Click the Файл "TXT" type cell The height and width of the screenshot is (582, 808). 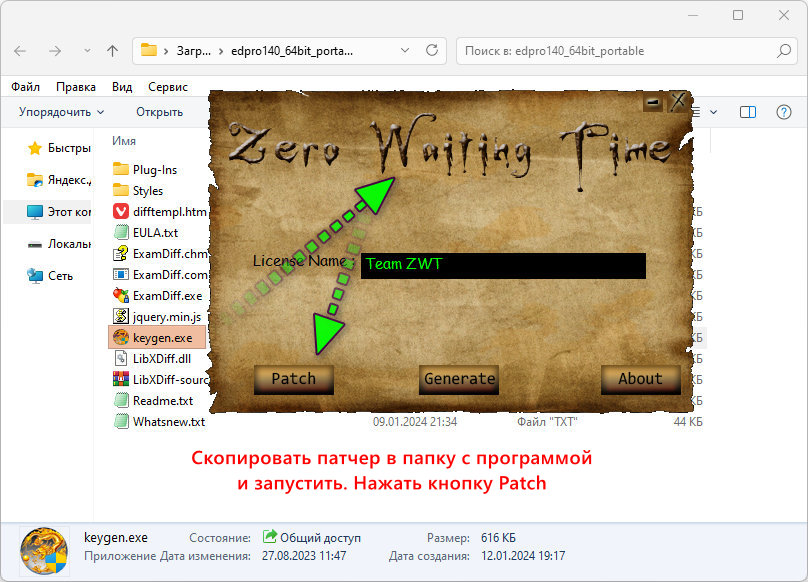547,422
